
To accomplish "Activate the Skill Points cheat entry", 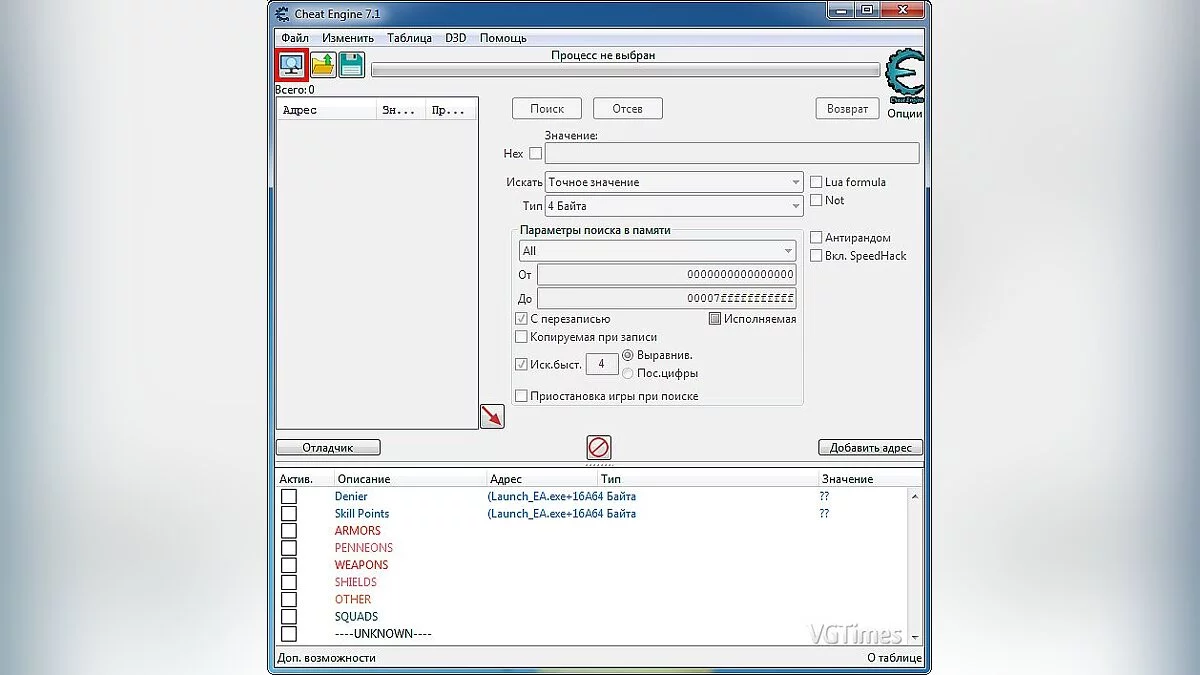I will pos(289,513).
